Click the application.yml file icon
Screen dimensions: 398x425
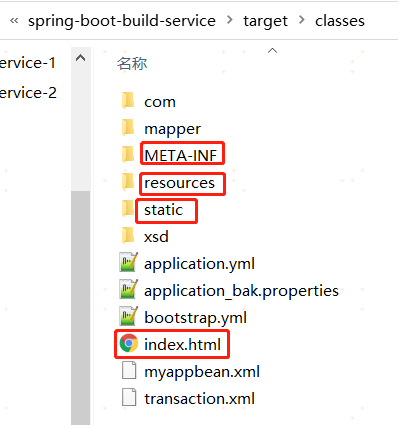(x=129, y=263)
